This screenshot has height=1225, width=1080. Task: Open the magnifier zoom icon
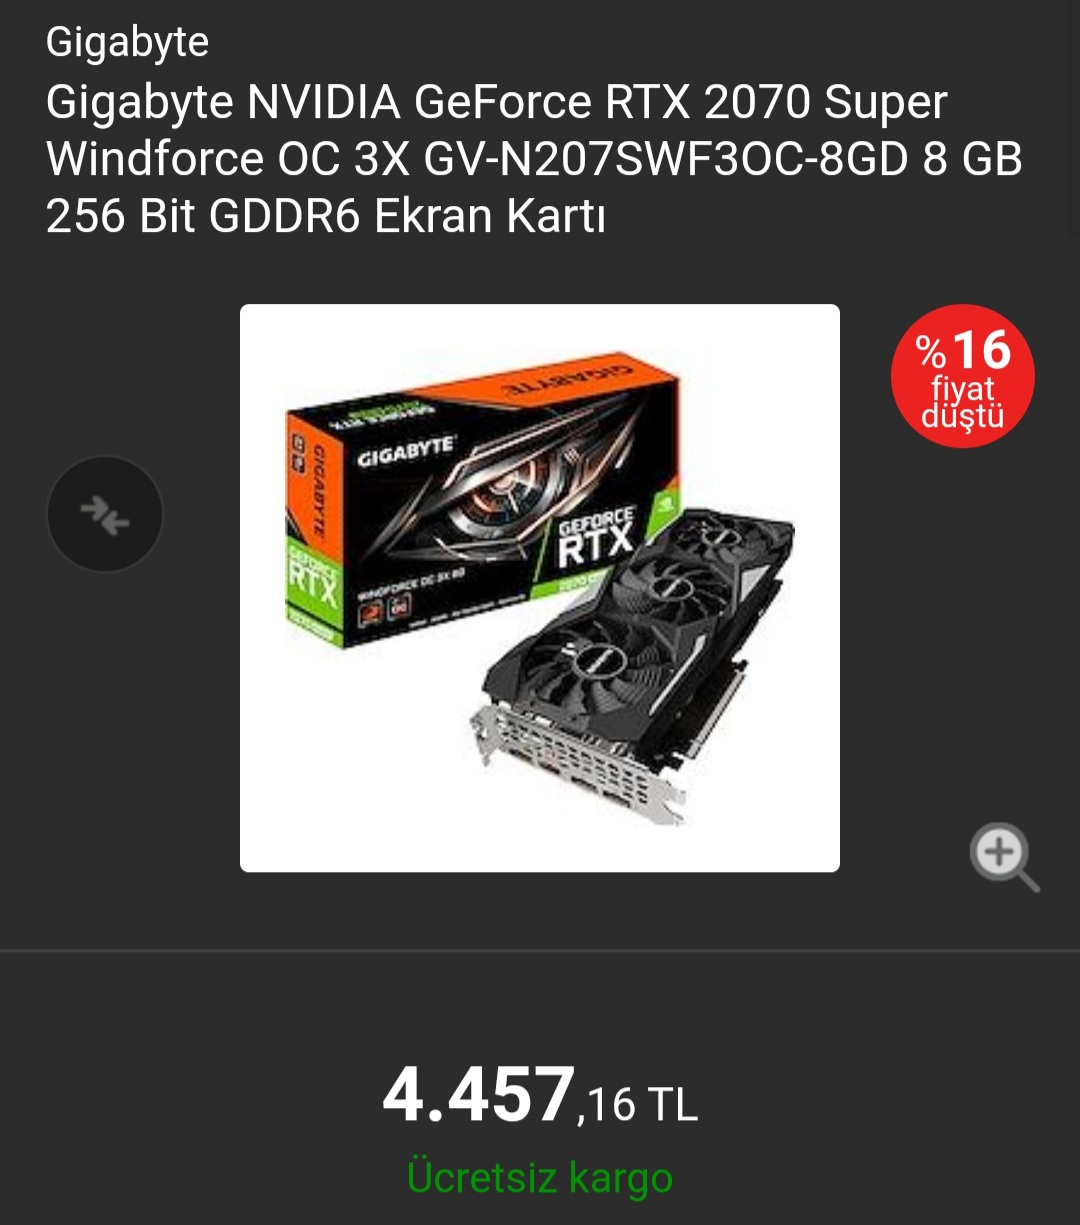point(1004,857)
